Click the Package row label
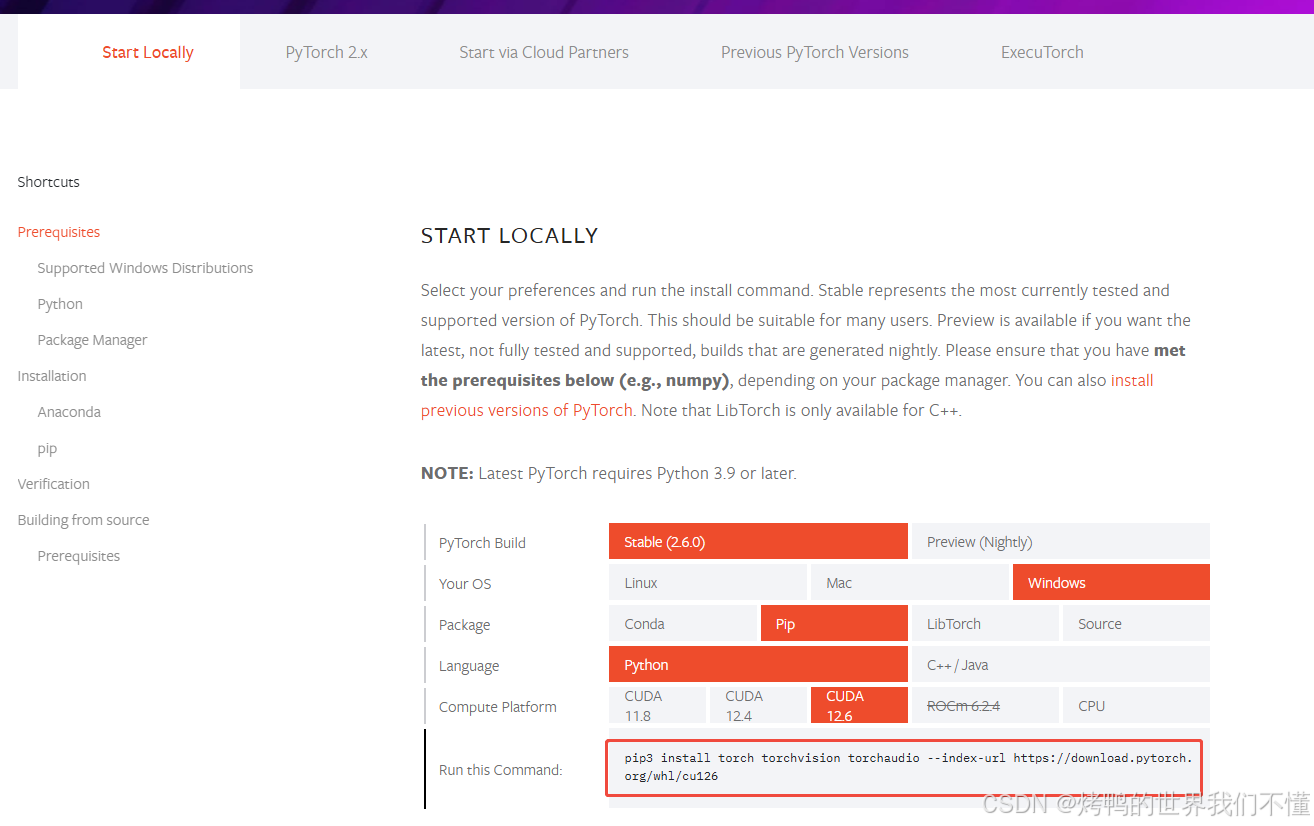Viewport: 1314px width, 826px height. [464, 625]
